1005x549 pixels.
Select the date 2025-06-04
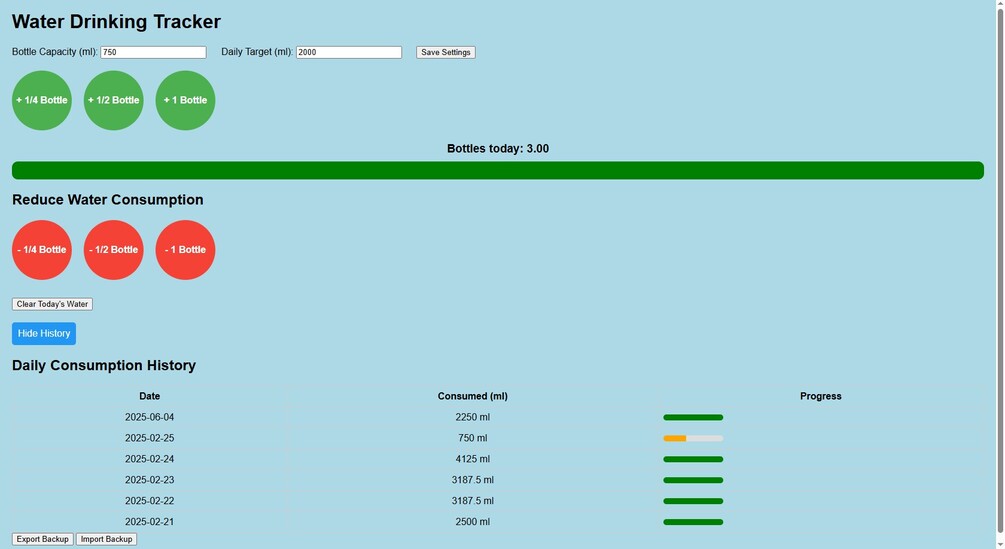149,418
